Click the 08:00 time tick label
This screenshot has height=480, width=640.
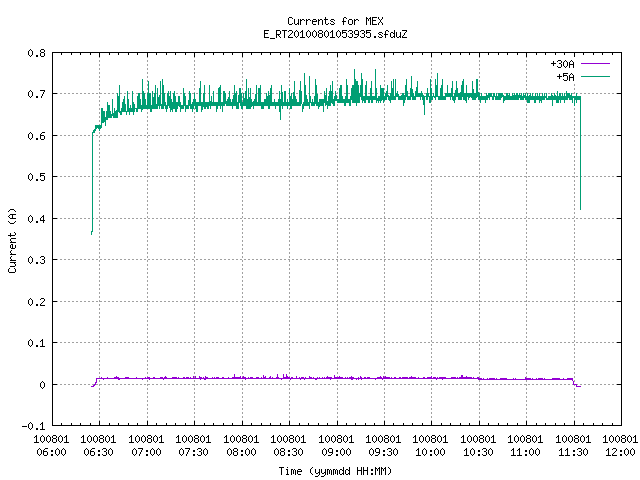(x=241, y=452)
